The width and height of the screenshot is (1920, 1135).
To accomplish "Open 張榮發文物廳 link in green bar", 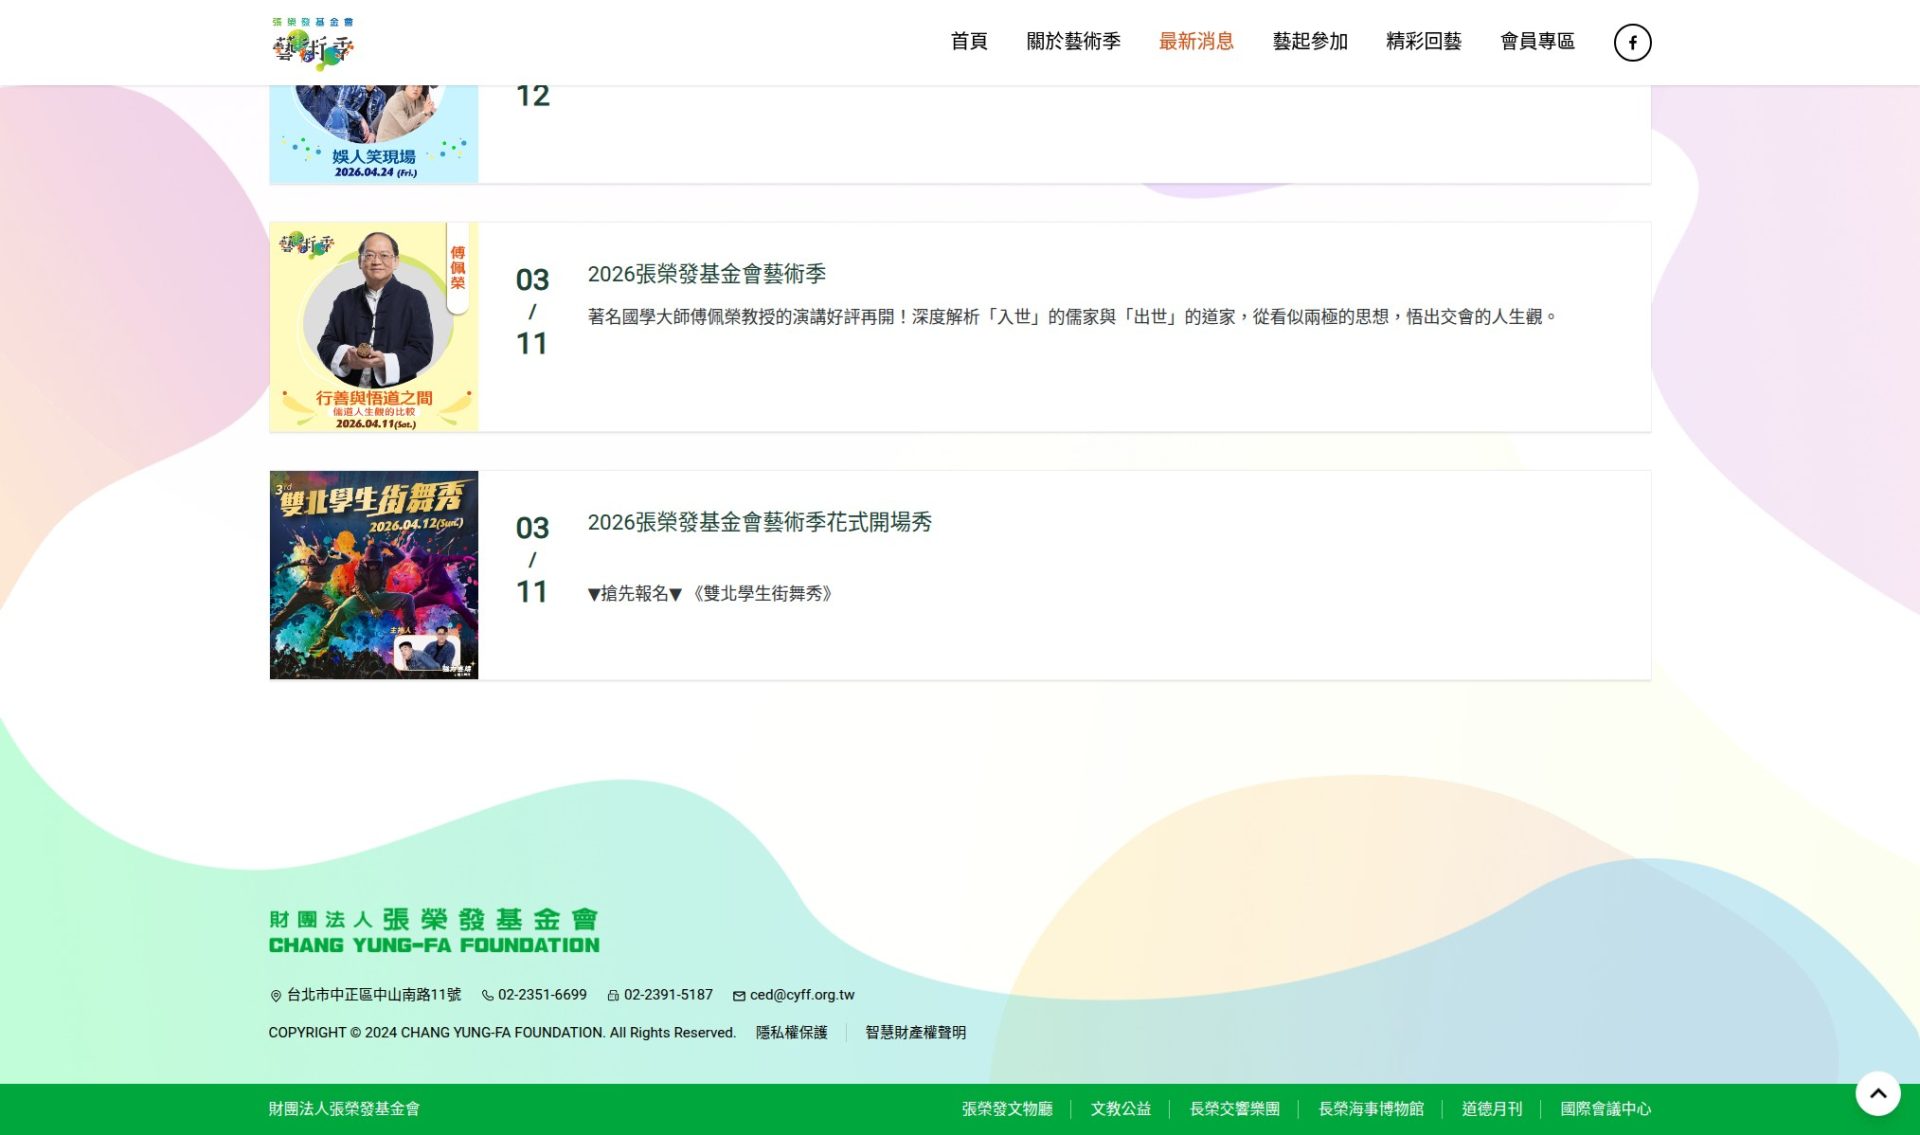I will click(1007, 1109).
